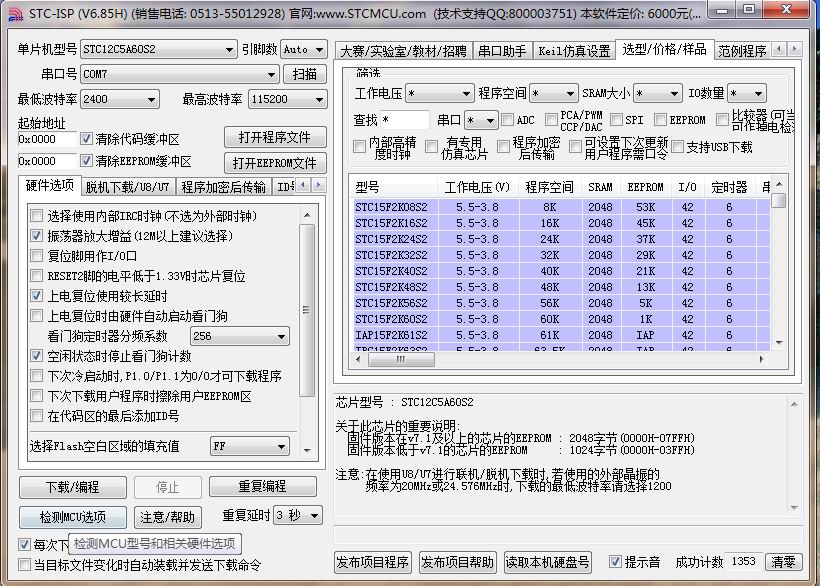
Task: Open 串口号 COM7 dropdown
Action: tap(179, 74)
